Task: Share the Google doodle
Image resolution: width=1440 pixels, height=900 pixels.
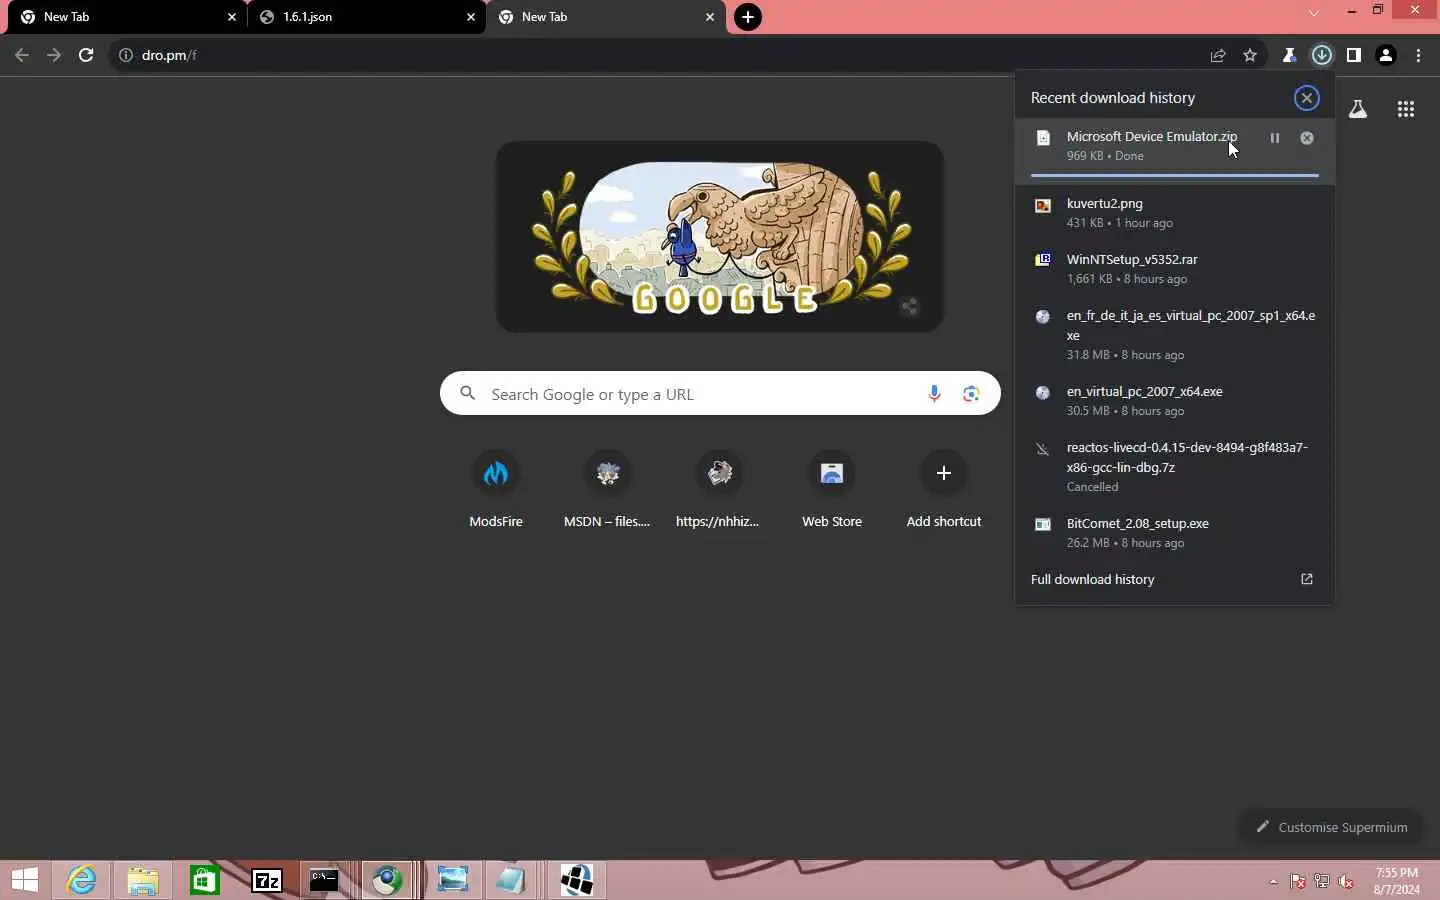Action: (x=909, y=307)
